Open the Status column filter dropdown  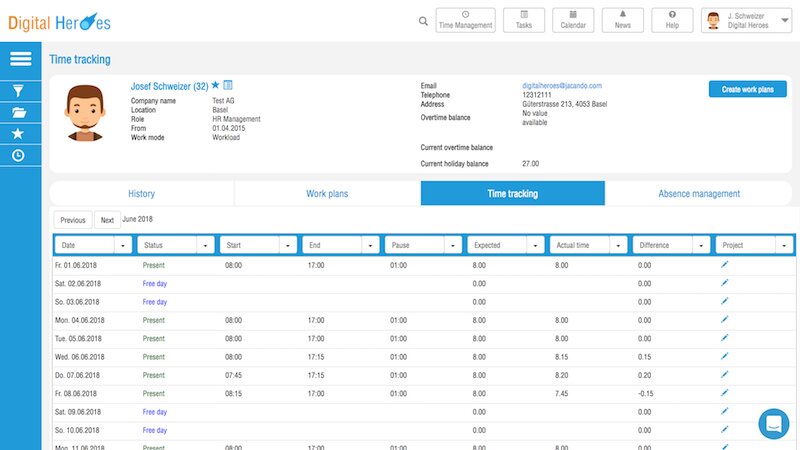coord(205,244)
